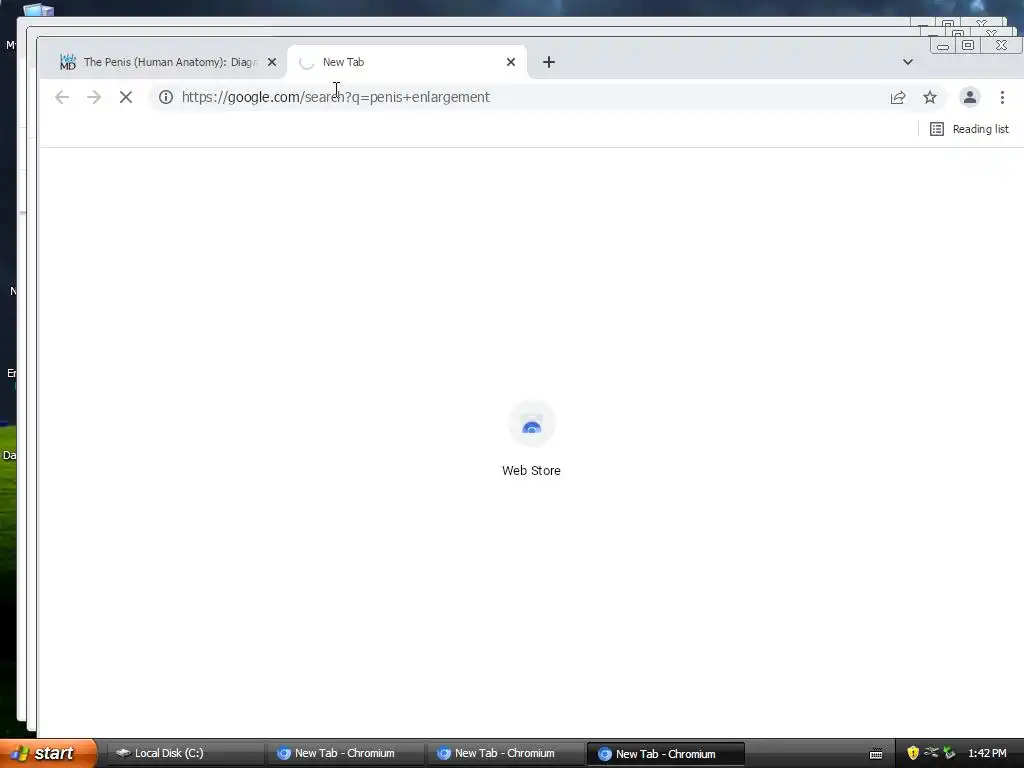Stop loading the page

[x=126, y=97]
